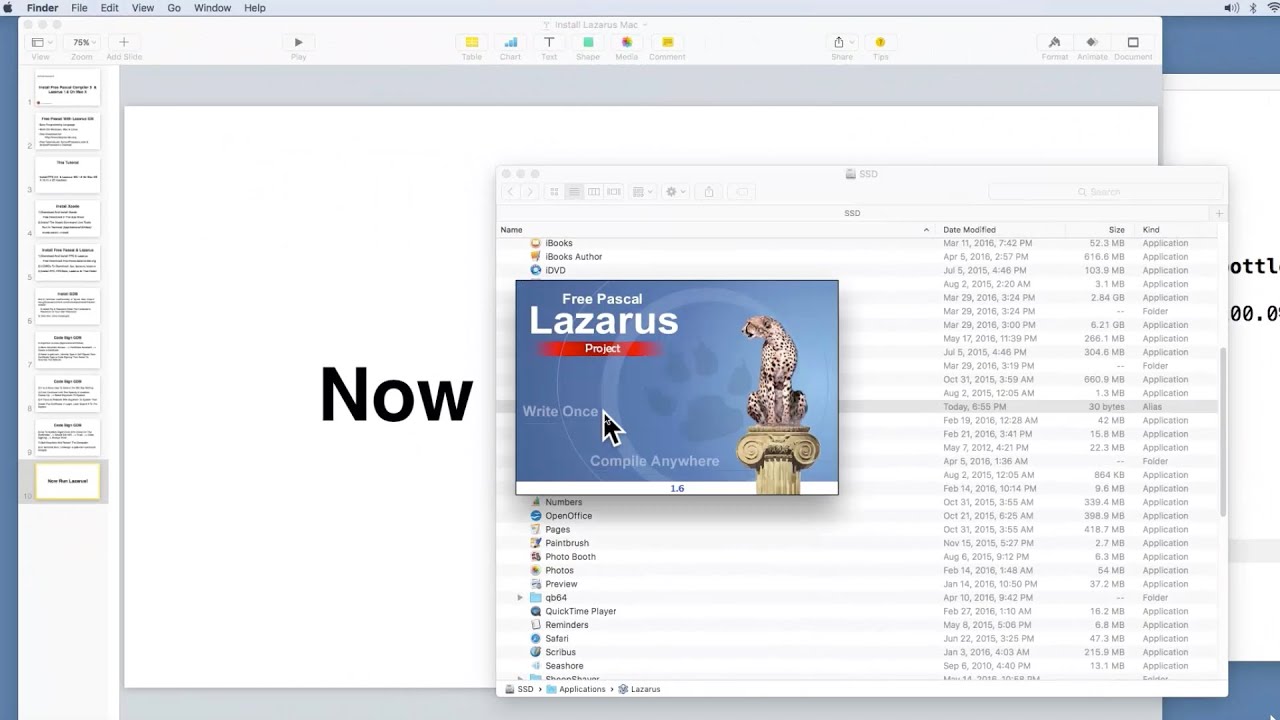1280x720 pixels.
Task: Open the Window menu
Action: click(x=213, y=8)
